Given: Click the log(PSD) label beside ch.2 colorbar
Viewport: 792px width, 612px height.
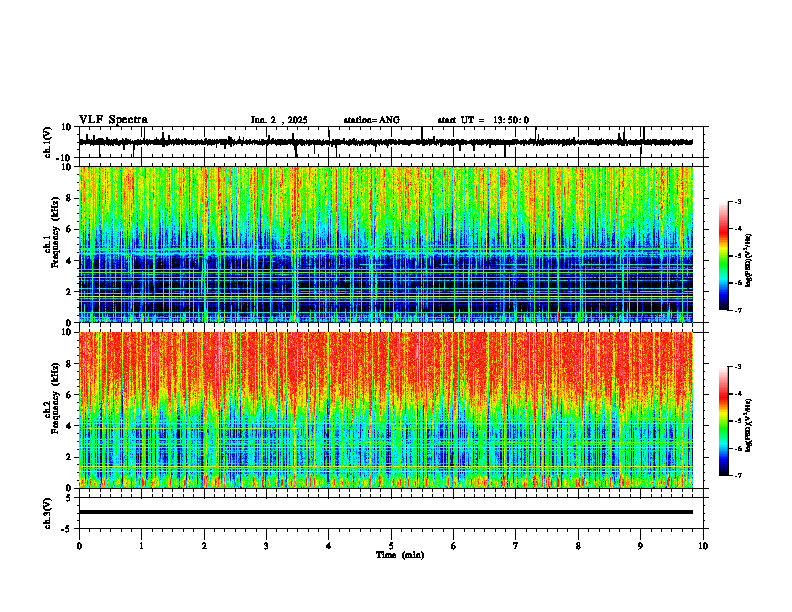Looking at the screenshot, I should (x=749, y=424).
